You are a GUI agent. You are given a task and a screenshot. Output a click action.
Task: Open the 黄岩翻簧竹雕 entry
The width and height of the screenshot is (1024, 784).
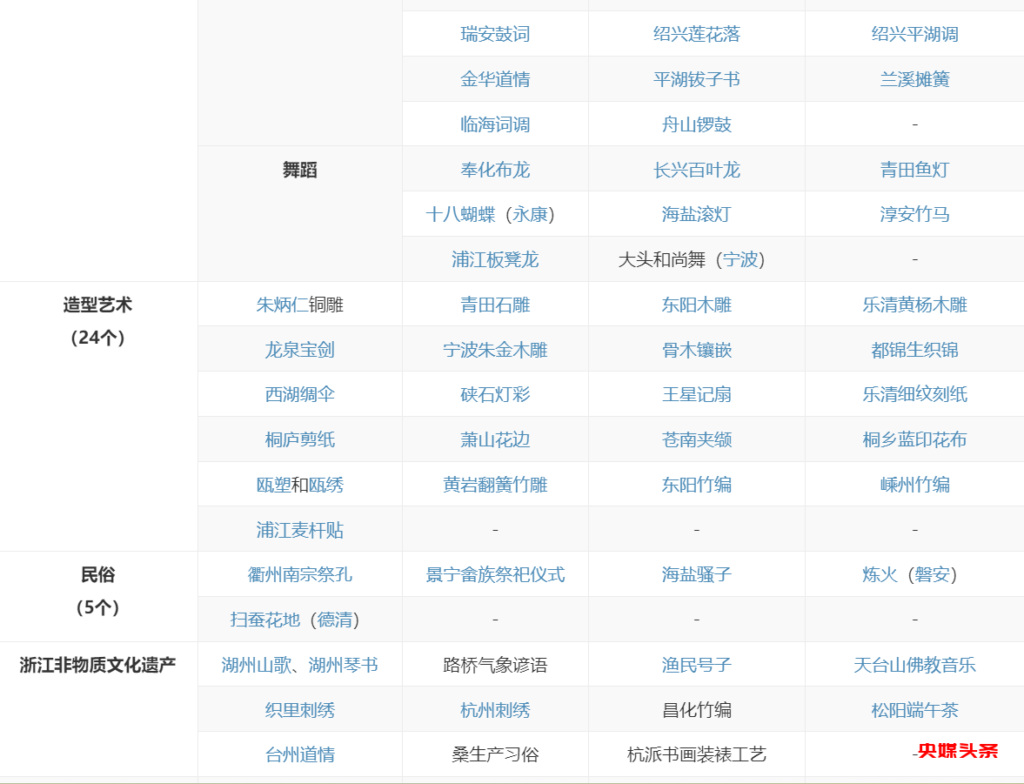tap(494, 484)
